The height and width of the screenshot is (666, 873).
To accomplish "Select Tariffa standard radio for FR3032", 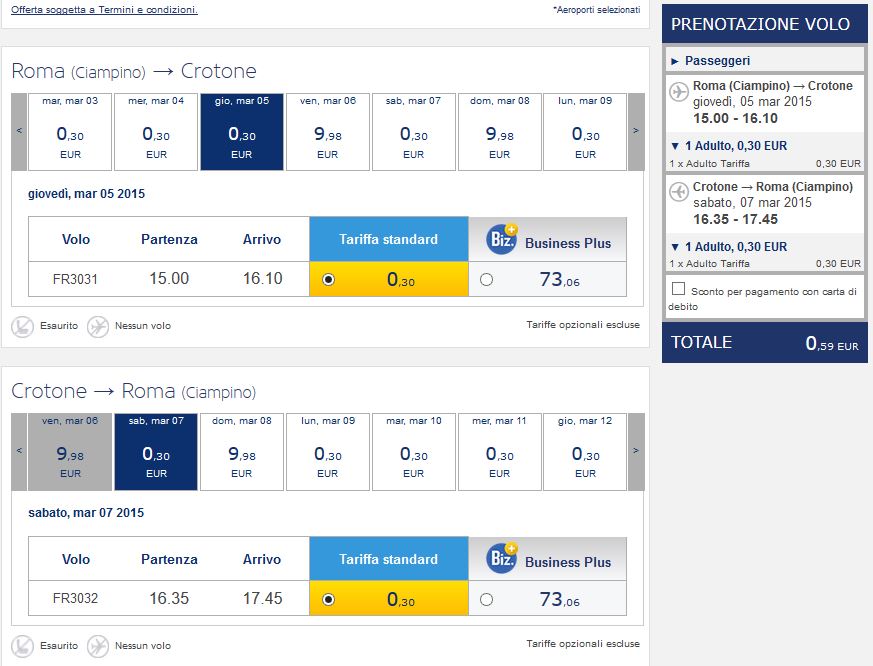I will 328,600.
